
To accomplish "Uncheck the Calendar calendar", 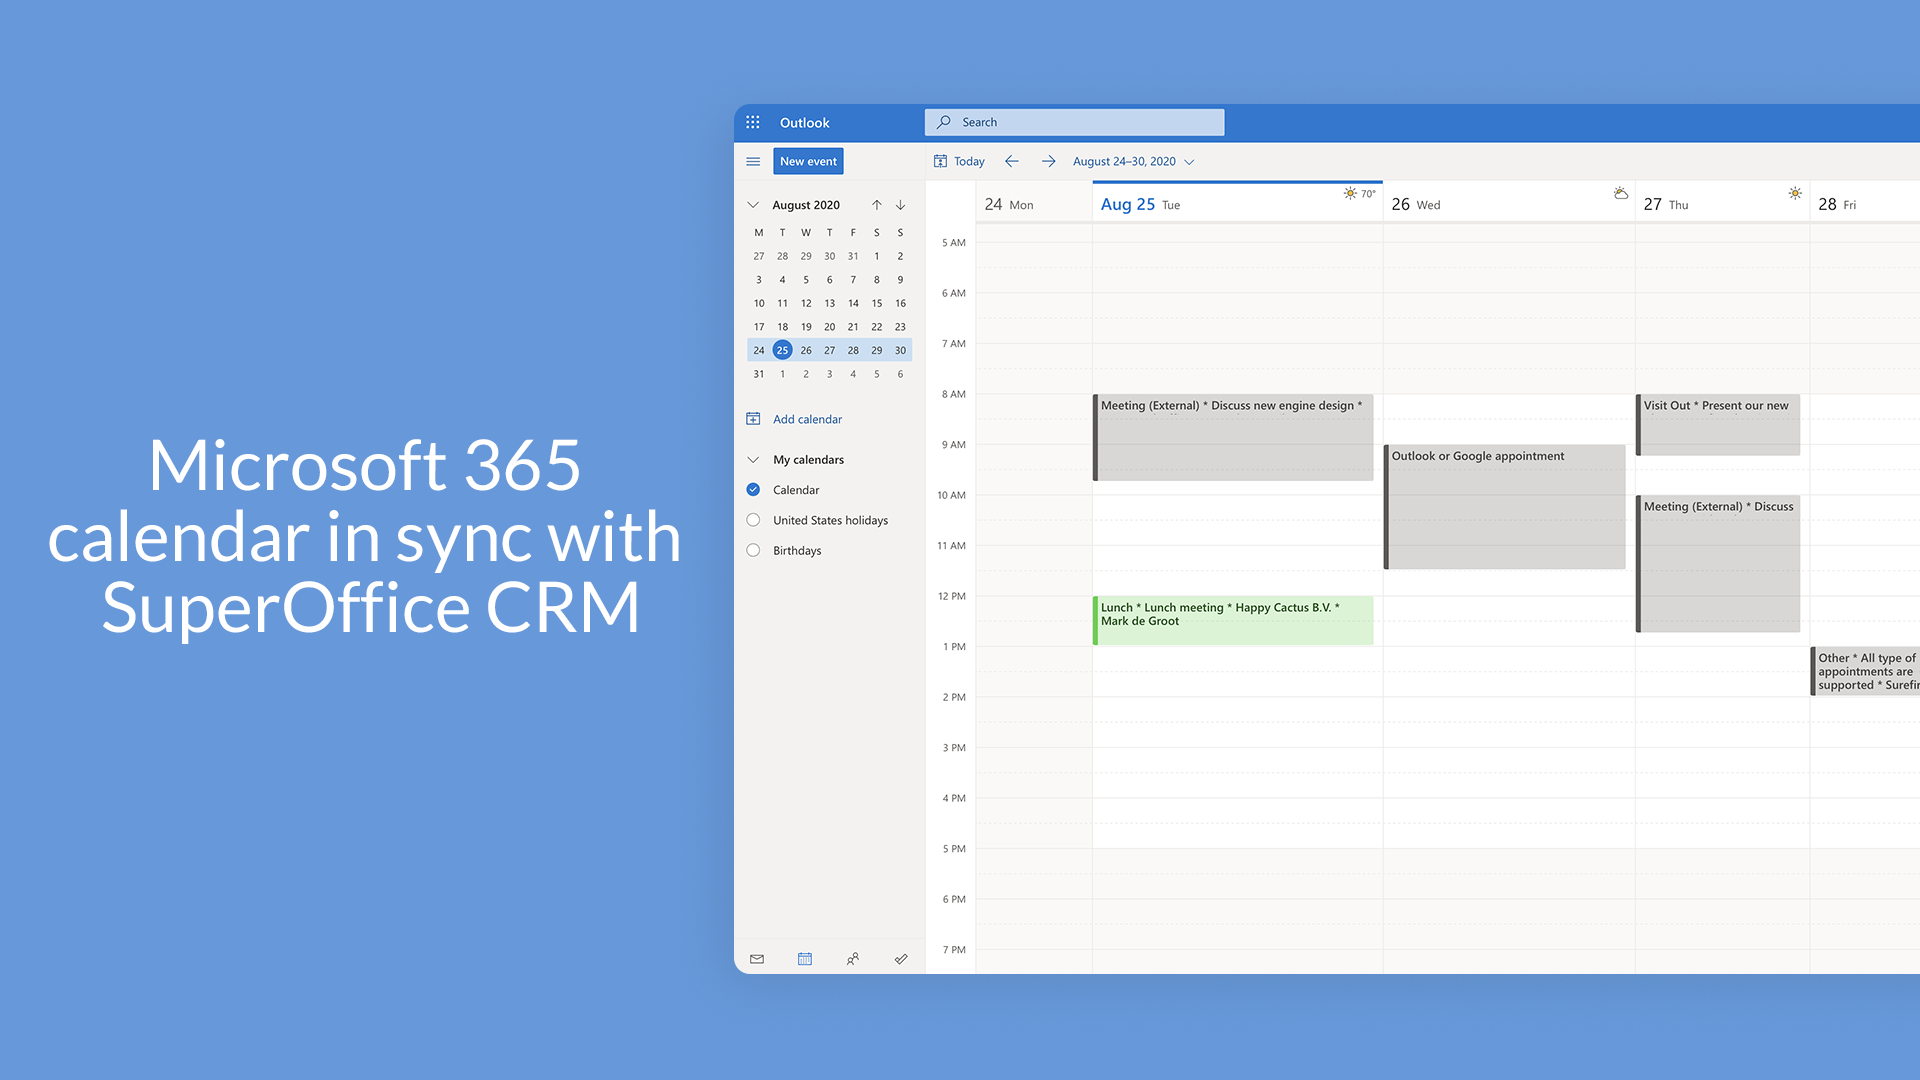I will 753,490.
